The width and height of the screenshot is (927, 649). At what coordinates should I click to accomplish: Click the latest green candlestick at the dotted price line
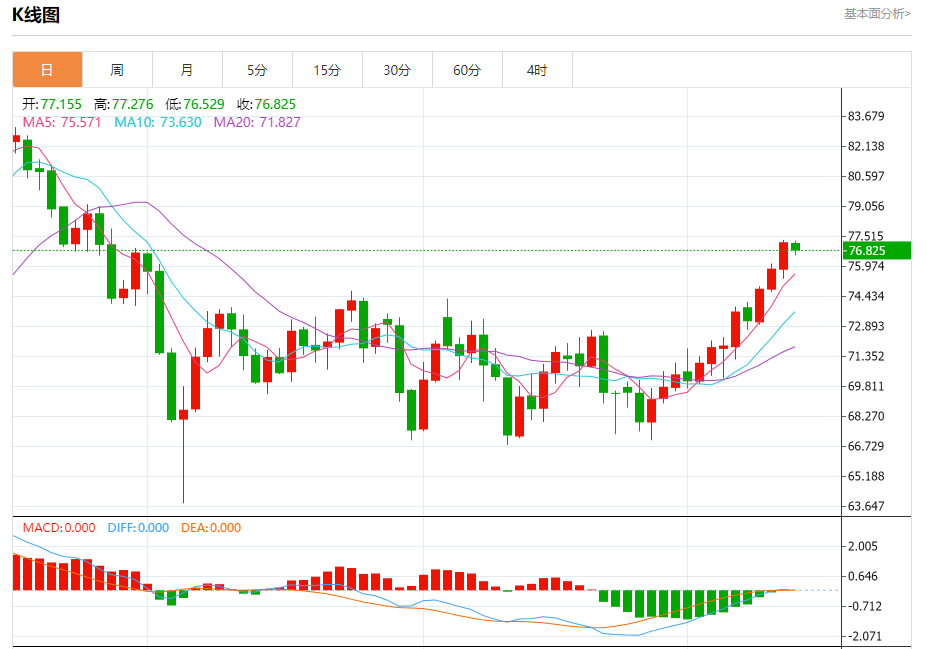pyautogui.click(x=796, y=247)
